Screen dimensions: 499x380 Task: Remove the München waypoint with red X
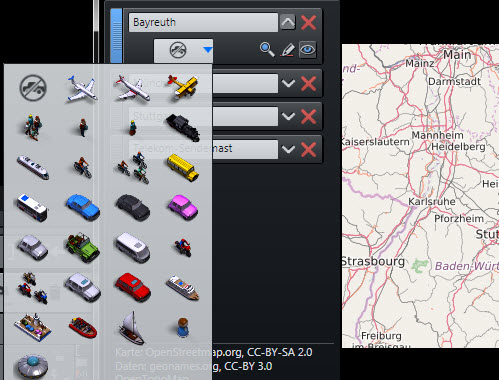click(309, 83)
